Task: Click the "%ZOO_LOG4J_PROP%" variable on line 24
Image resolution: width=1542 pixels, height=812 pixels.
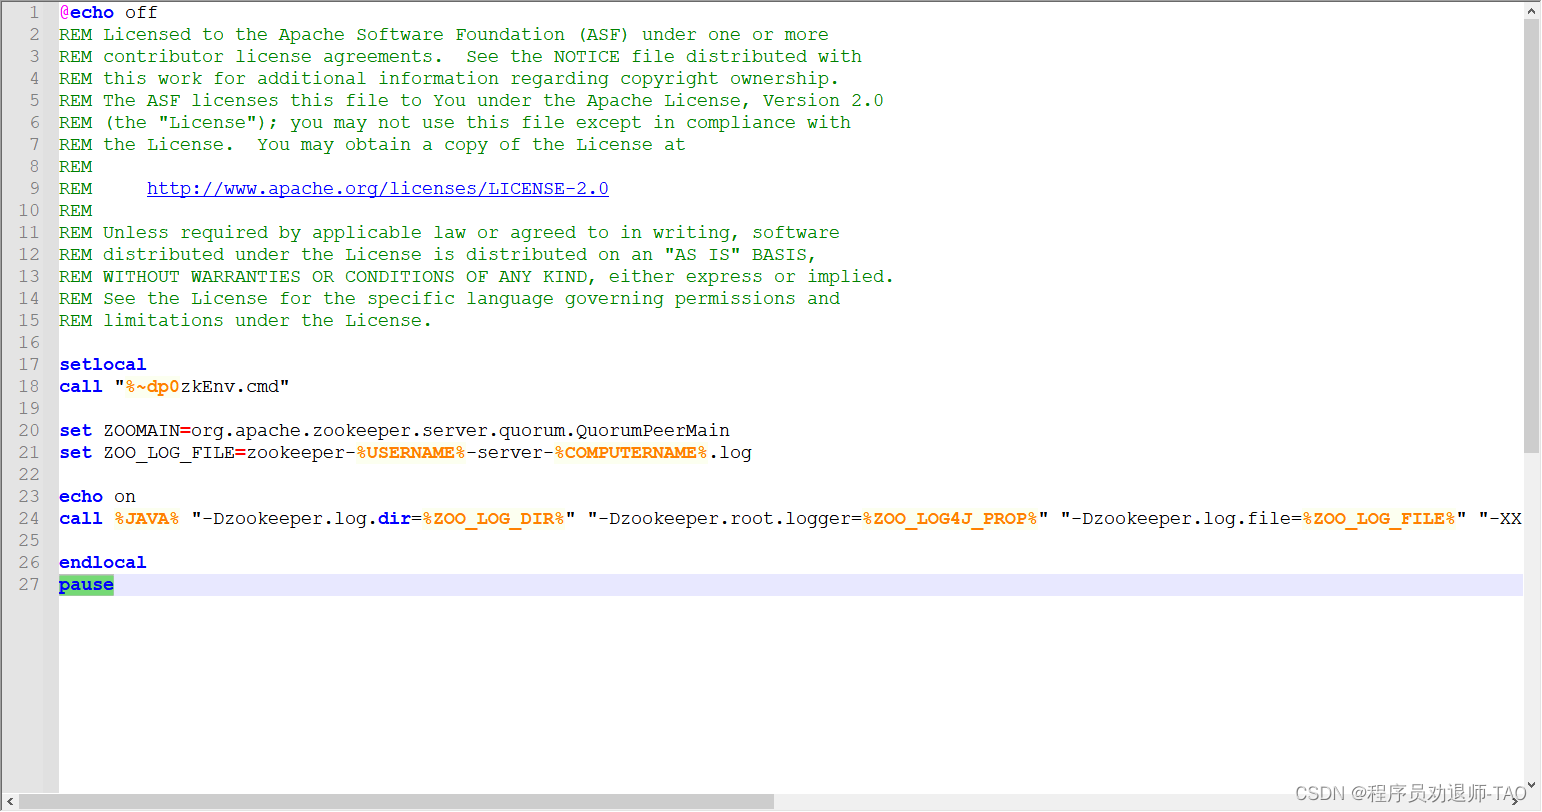Action: coord(951,518)
